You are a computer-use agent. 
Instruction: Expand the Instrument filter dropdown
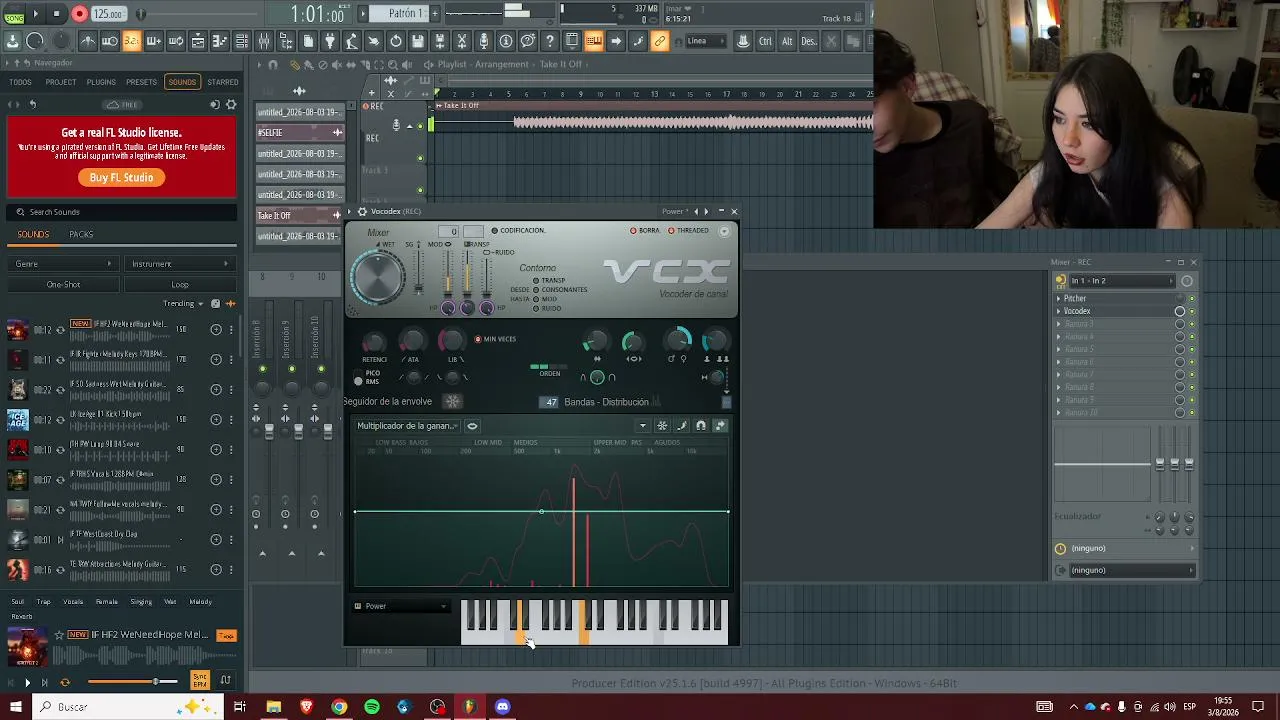point(180,264)
